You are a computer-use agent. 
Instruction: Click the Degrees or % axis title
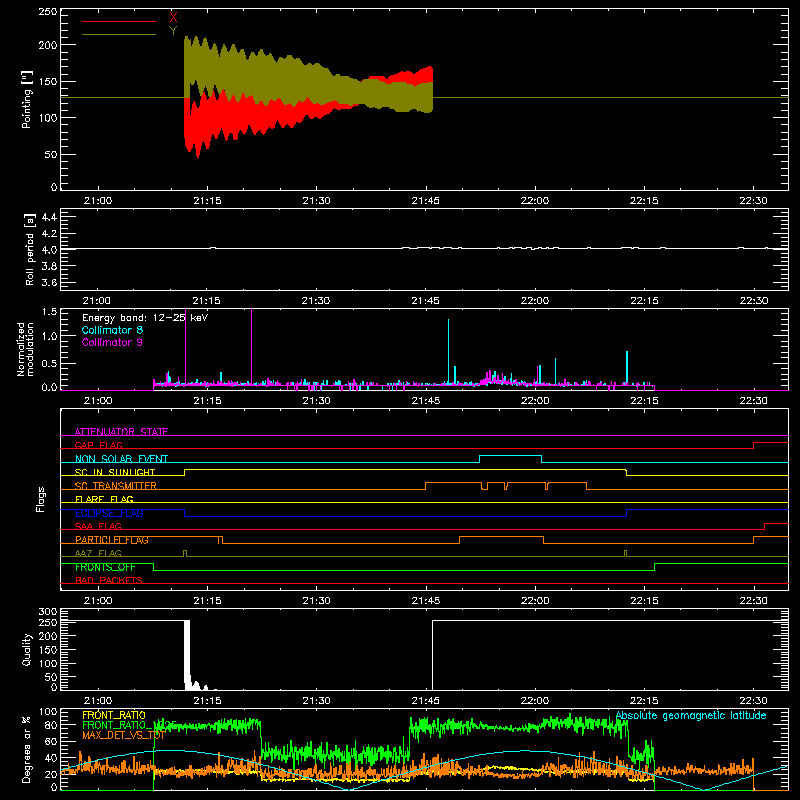pyautogui.click(x=27, y=750)
